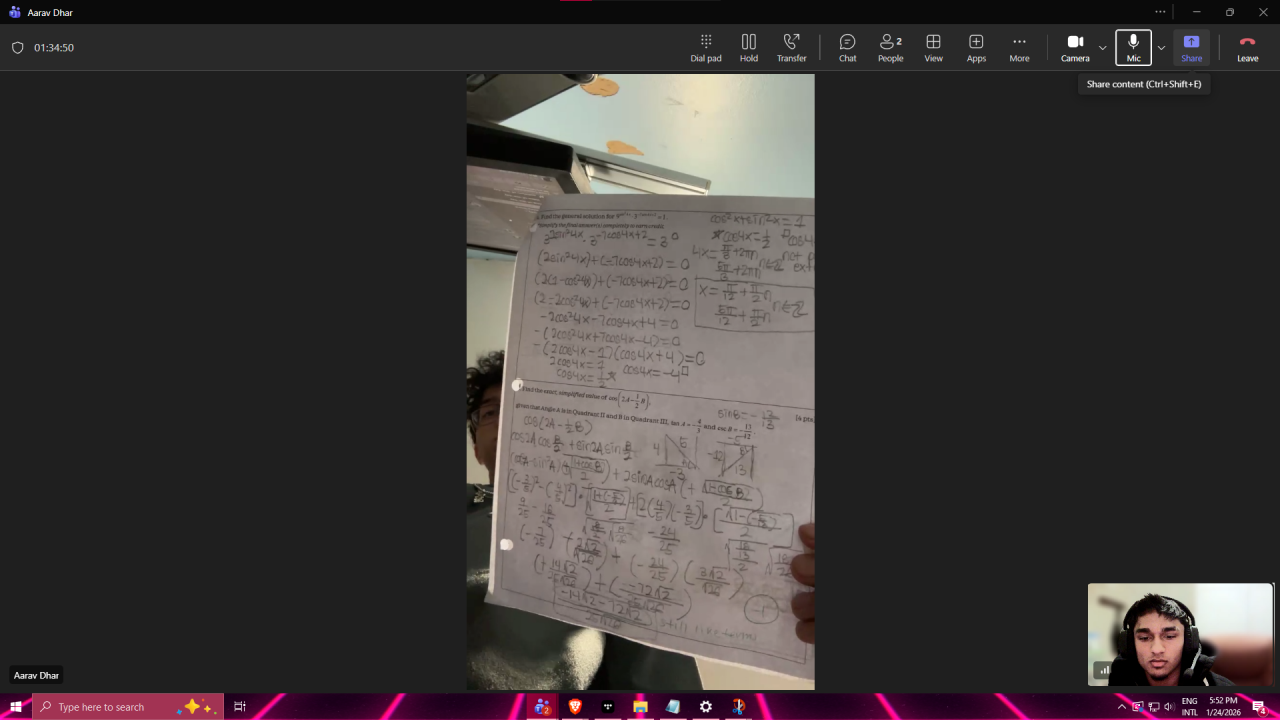Viewport: 1280px width, 720px height.
Task: Leave the call
Action: 1247,47
